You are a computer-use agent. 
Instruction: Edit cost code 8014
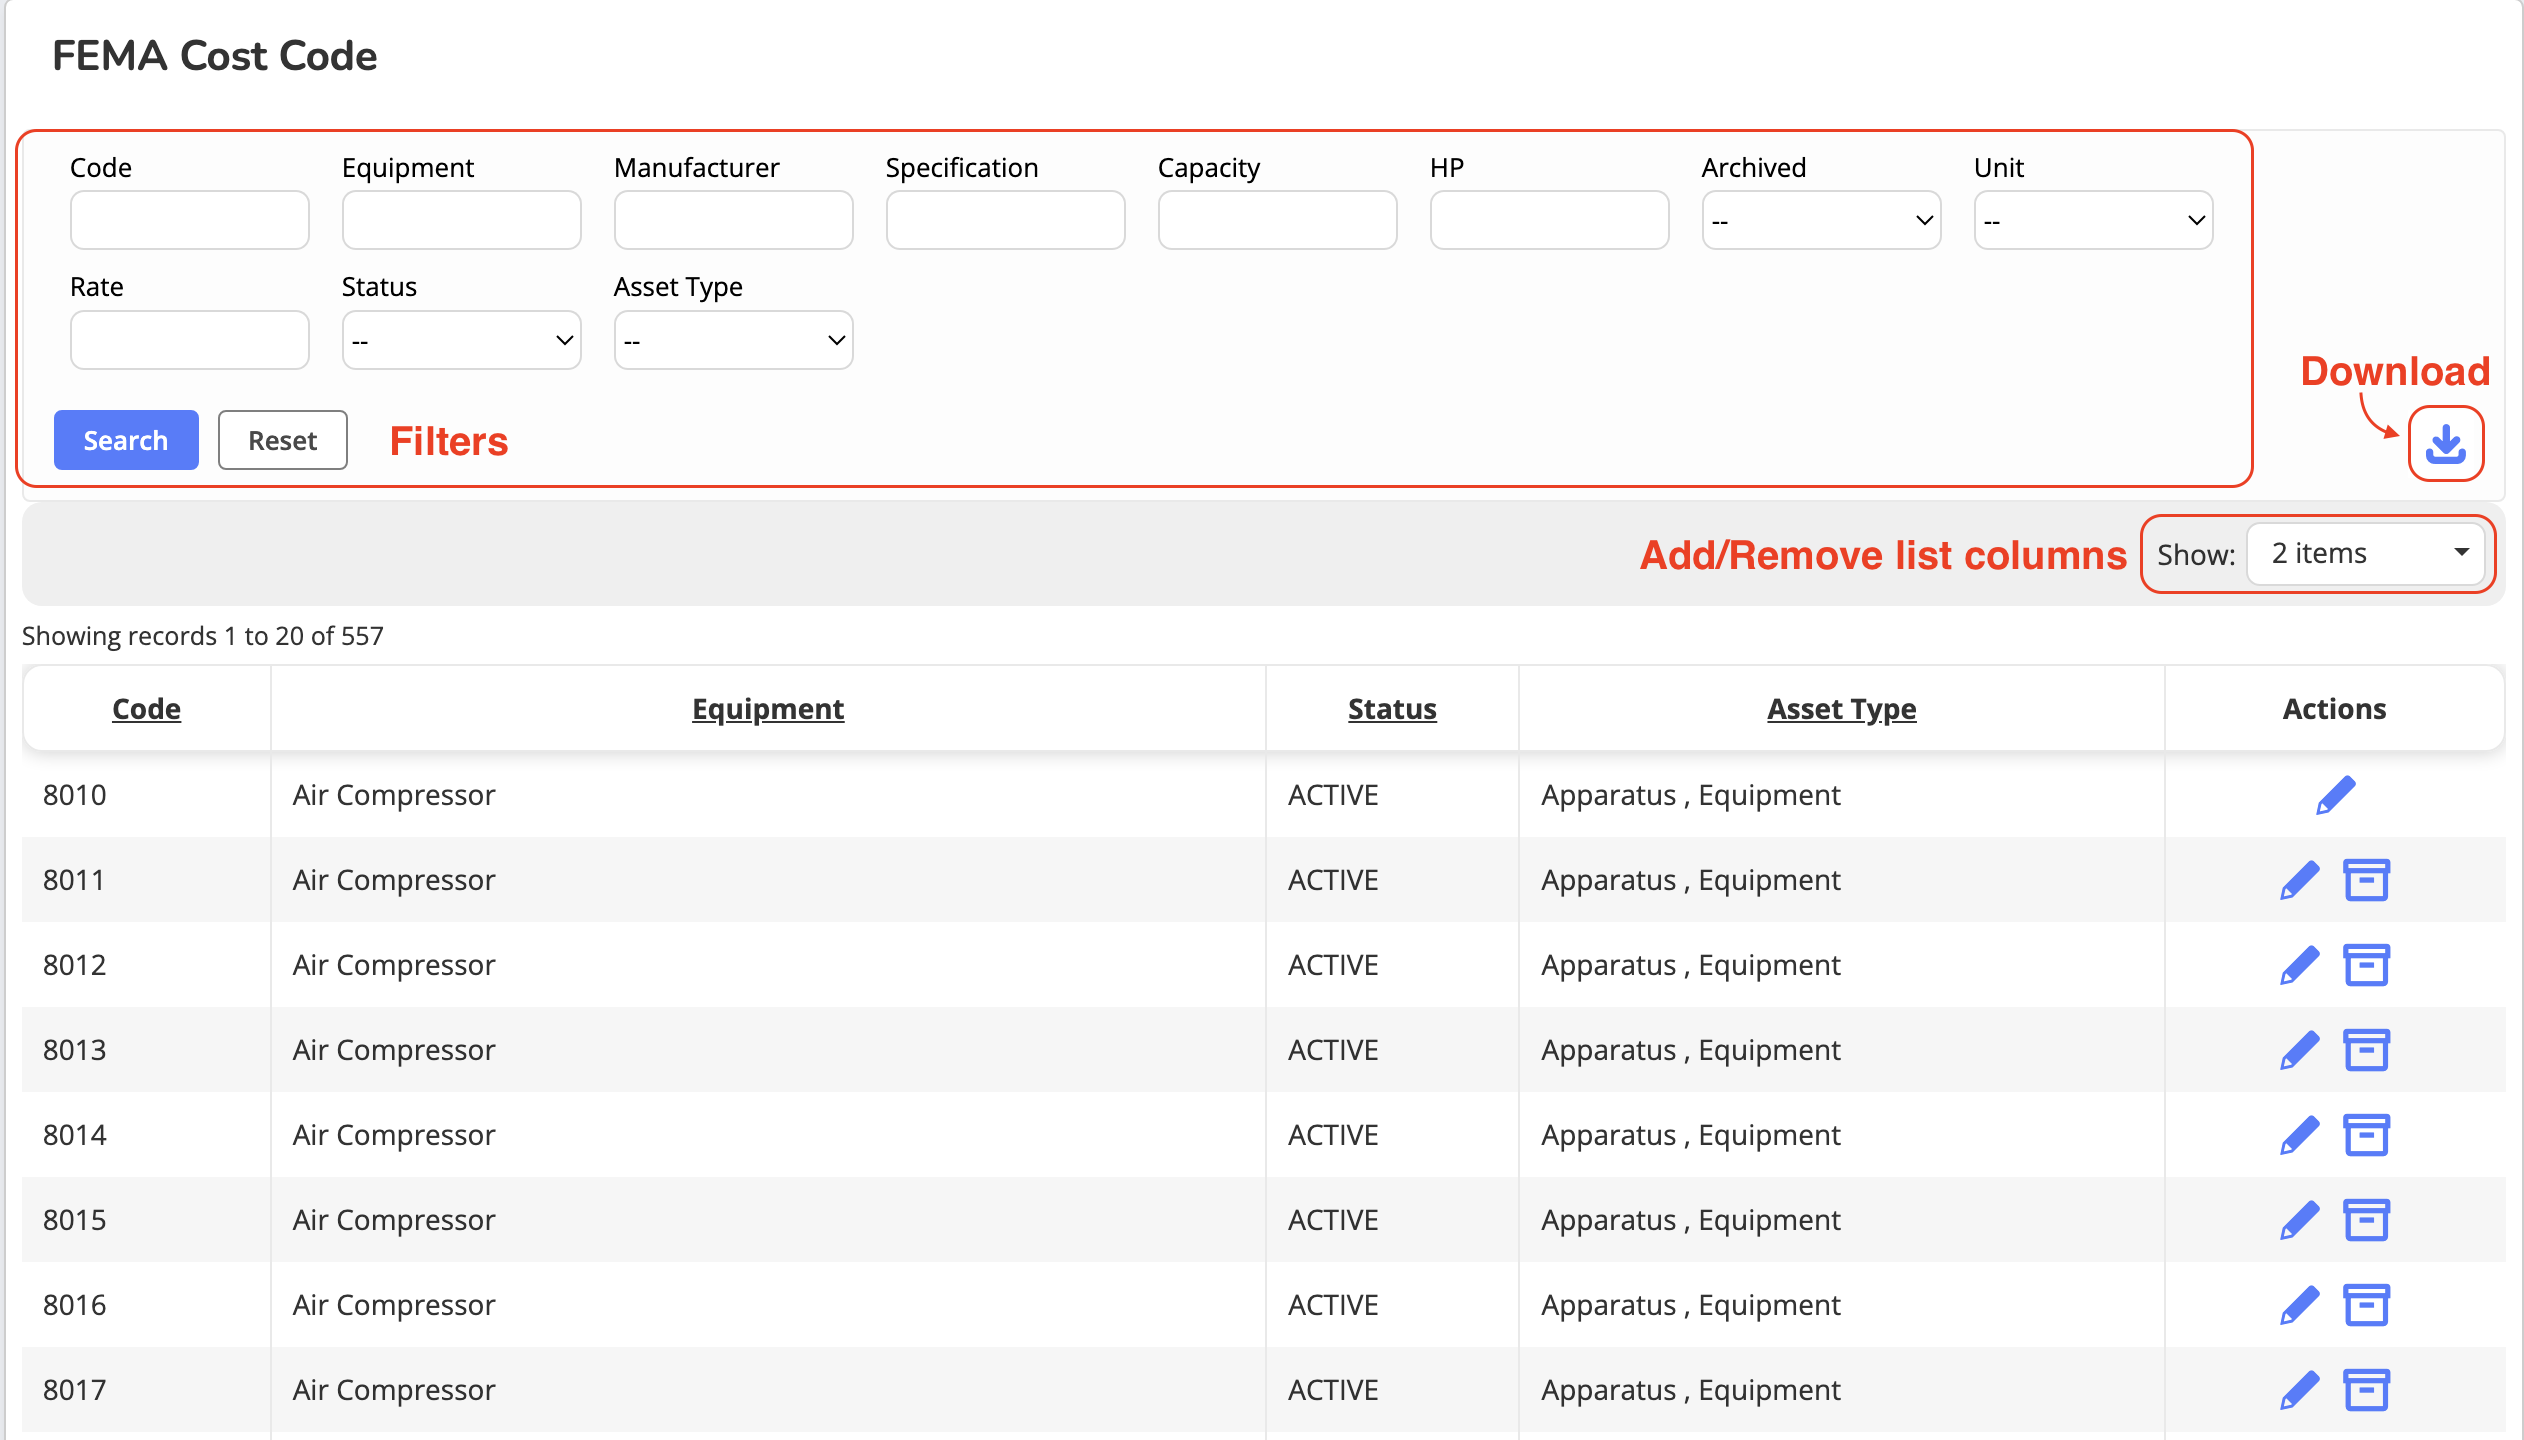pyautogui.click(x=2299, y=1135)
